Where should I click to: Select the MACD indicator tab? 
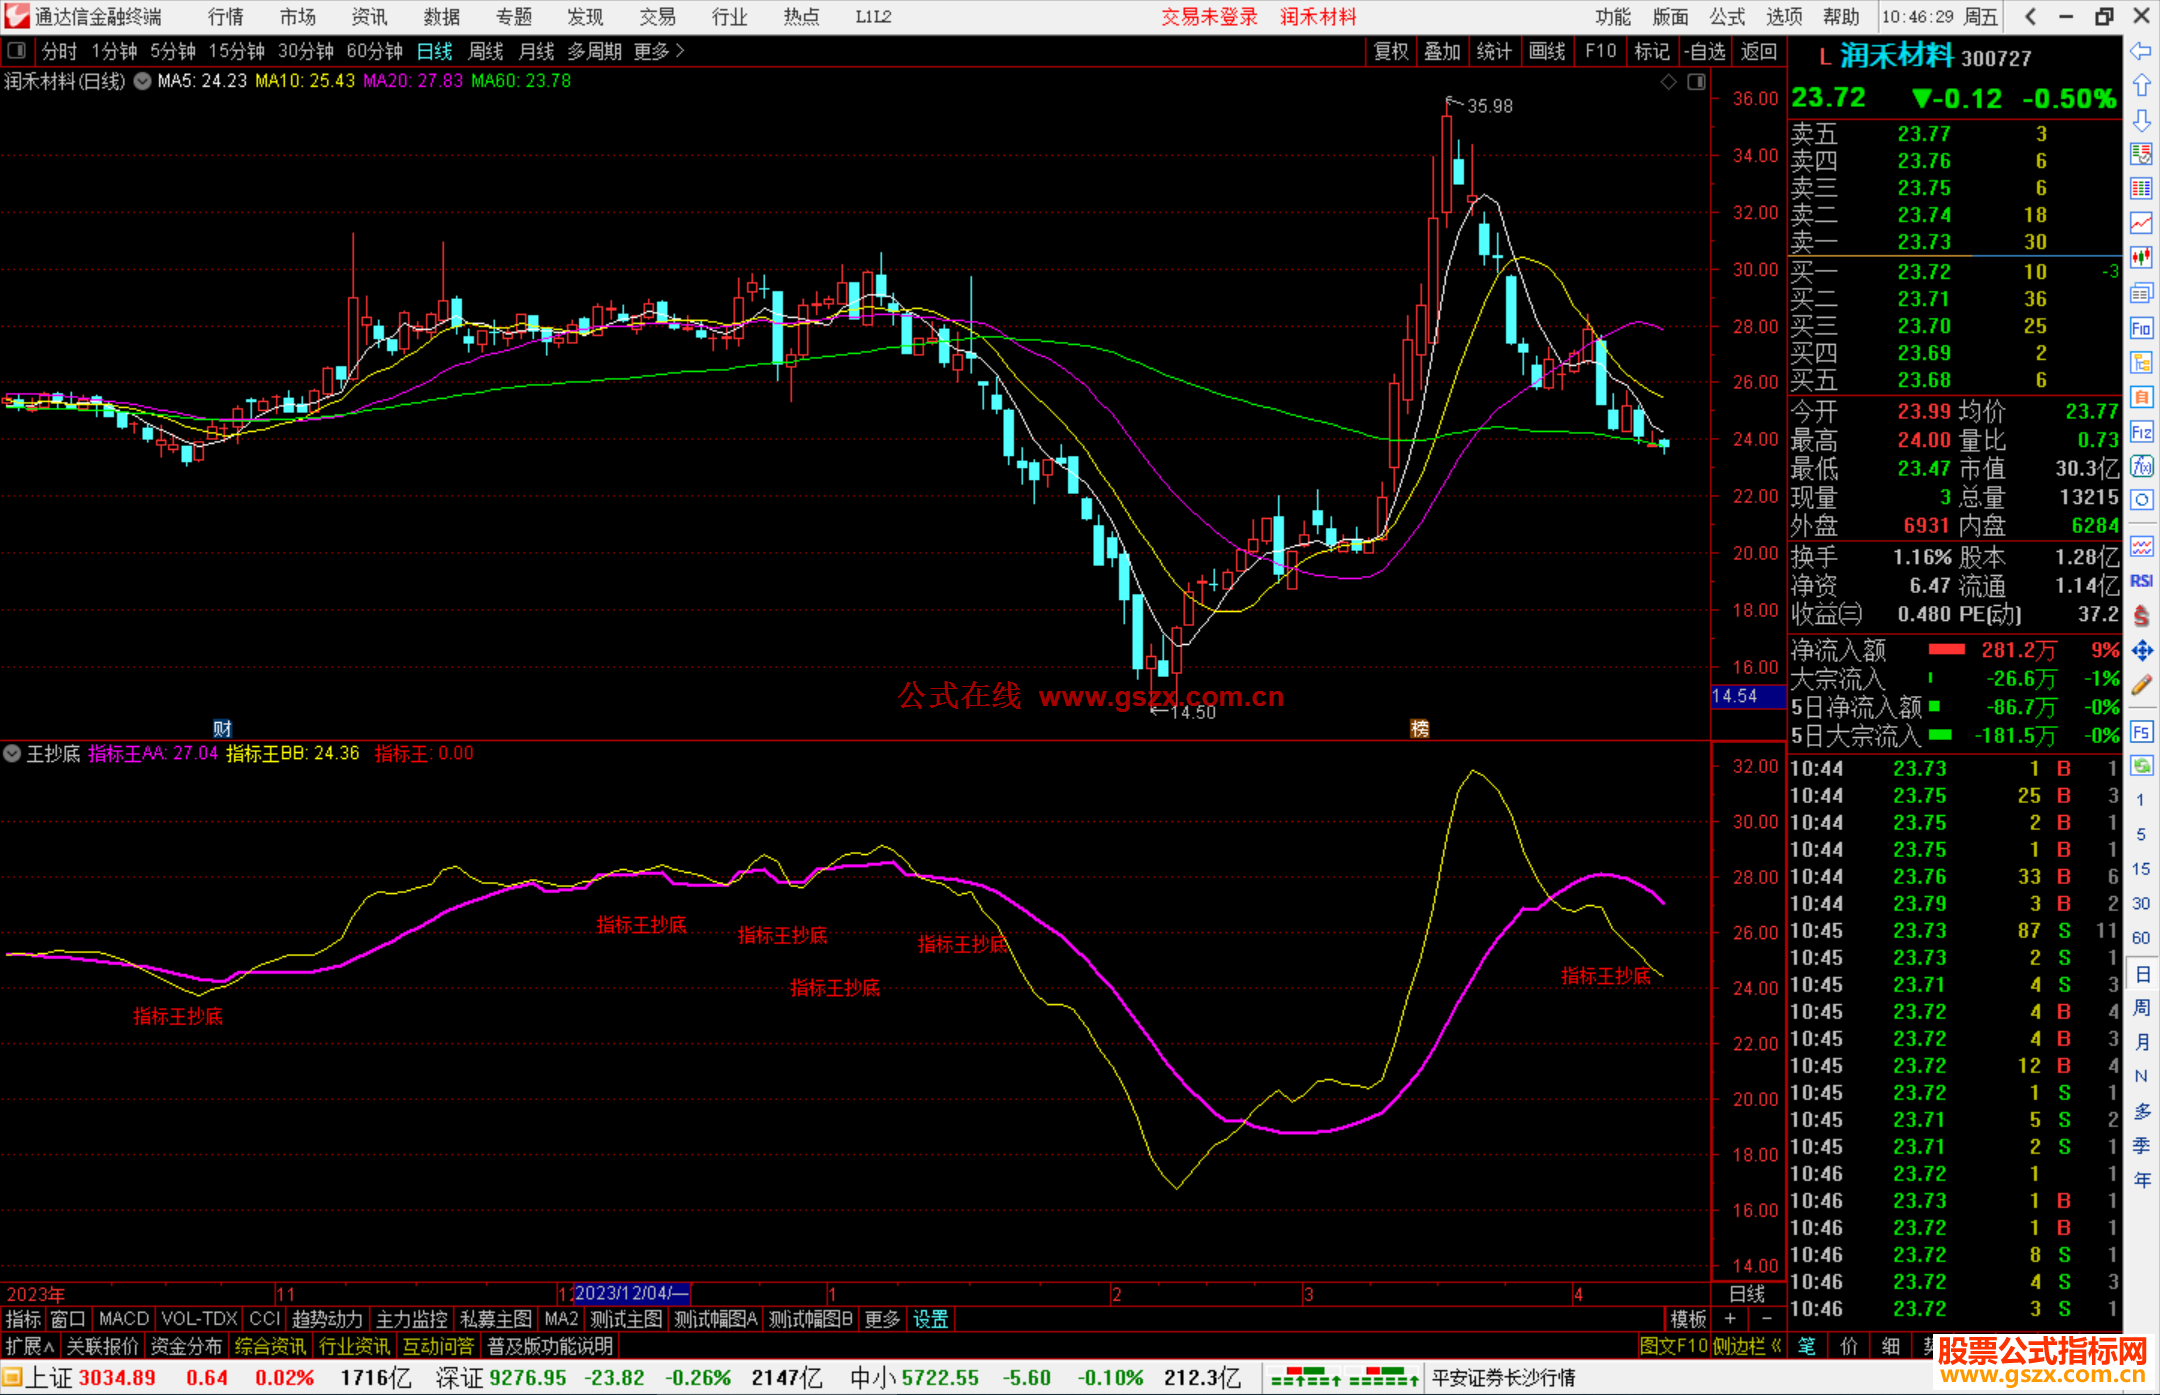coord(123,1319)
